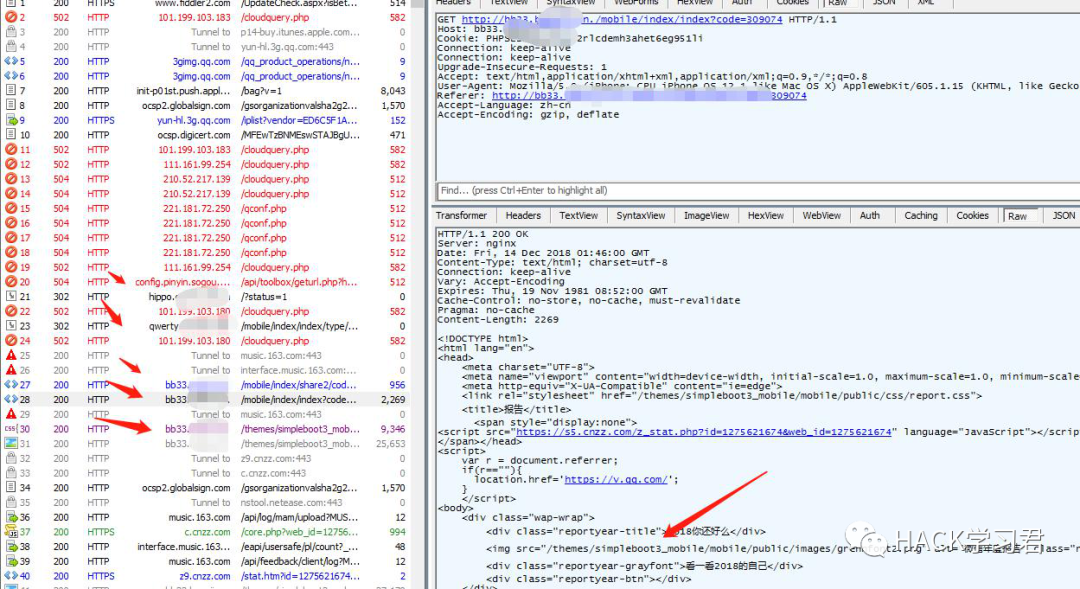The image size is (1080, 589).
Task: Open the https://v.qq.com/ link
Action: (616, 479)
